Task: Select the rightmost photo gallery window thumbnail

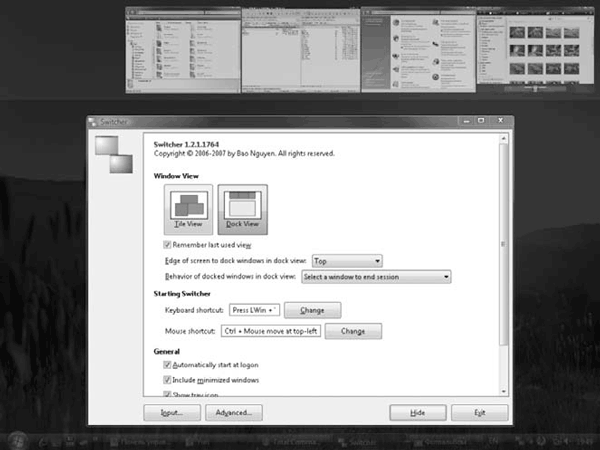Action: [x=536, y=50]
